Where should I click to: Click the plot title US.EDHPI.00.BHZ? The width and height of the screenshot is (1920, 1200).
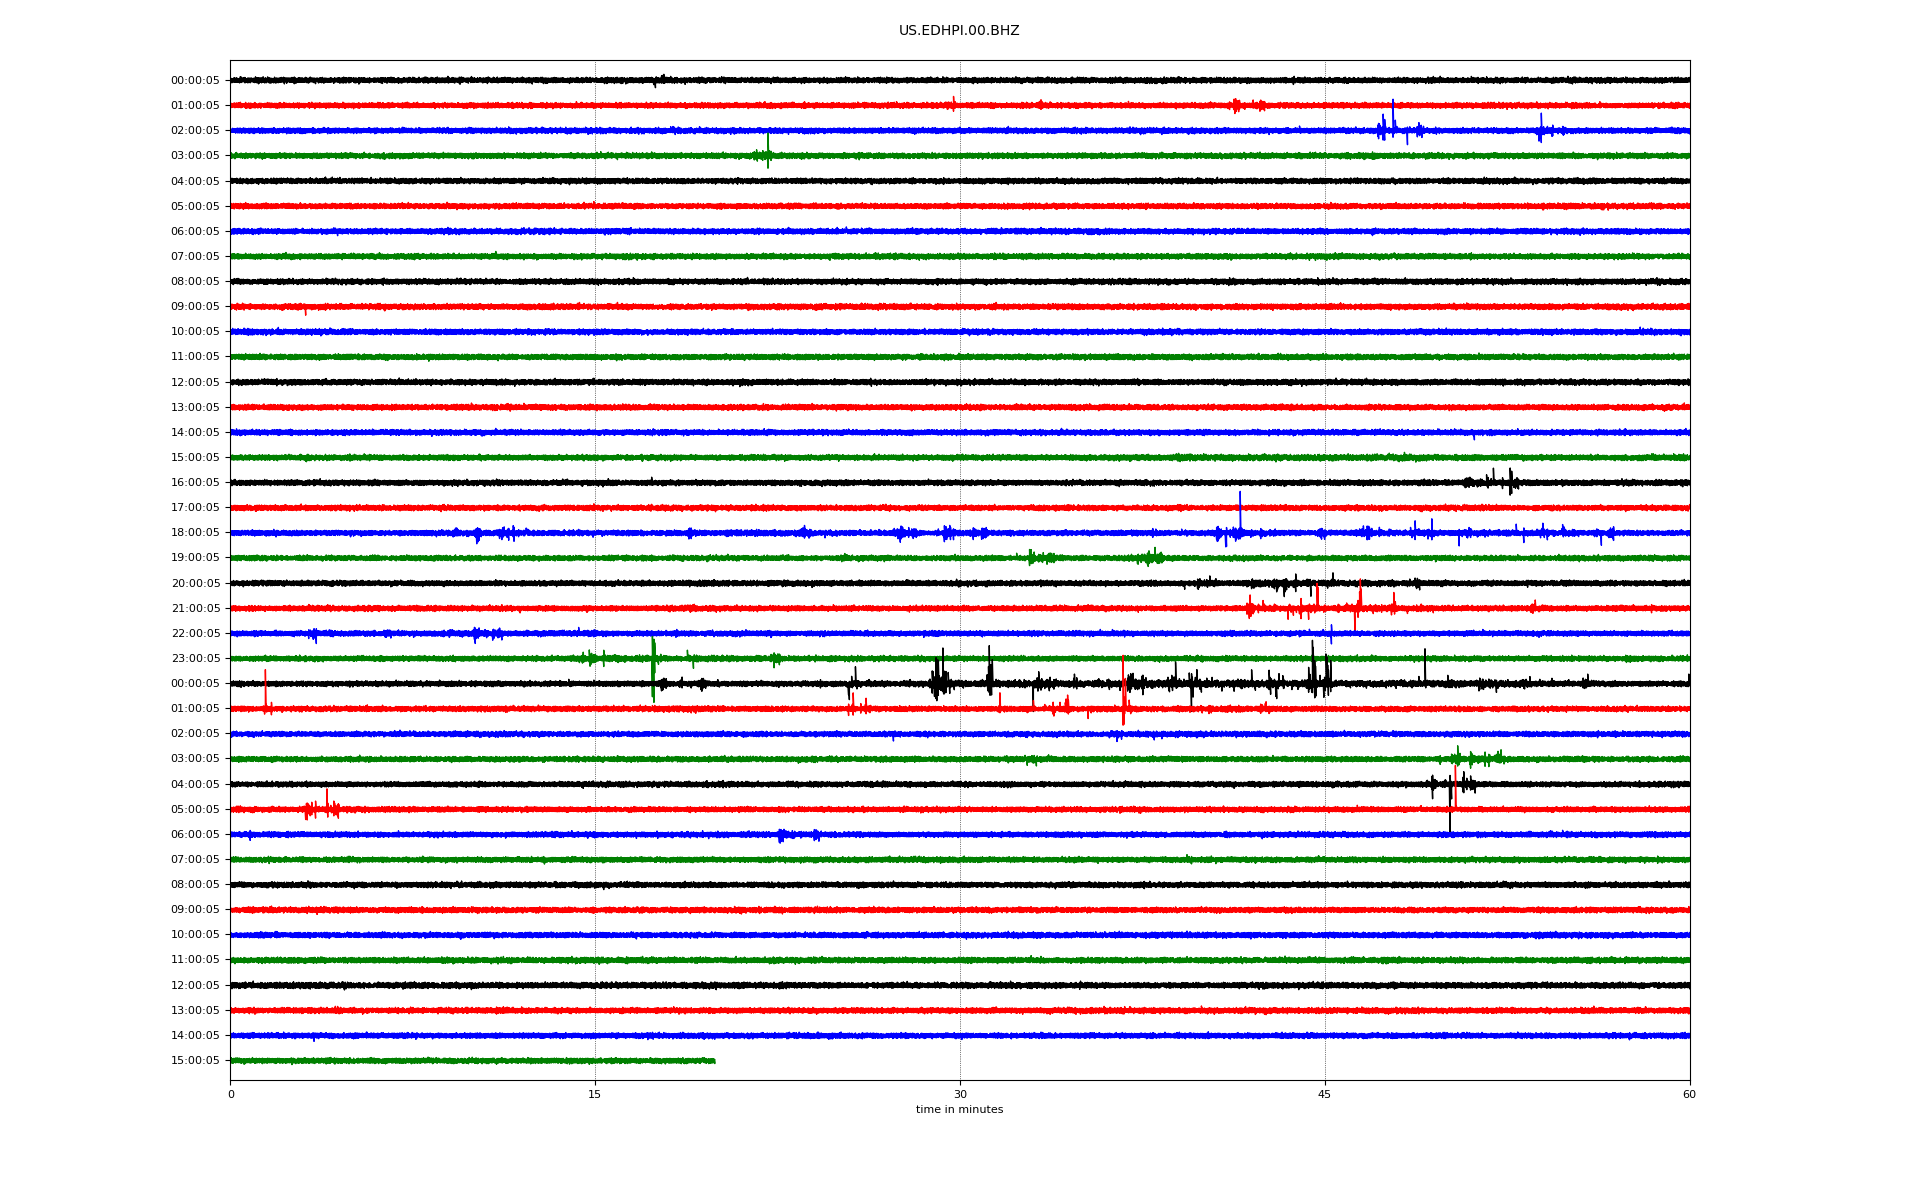pos(958,31)
